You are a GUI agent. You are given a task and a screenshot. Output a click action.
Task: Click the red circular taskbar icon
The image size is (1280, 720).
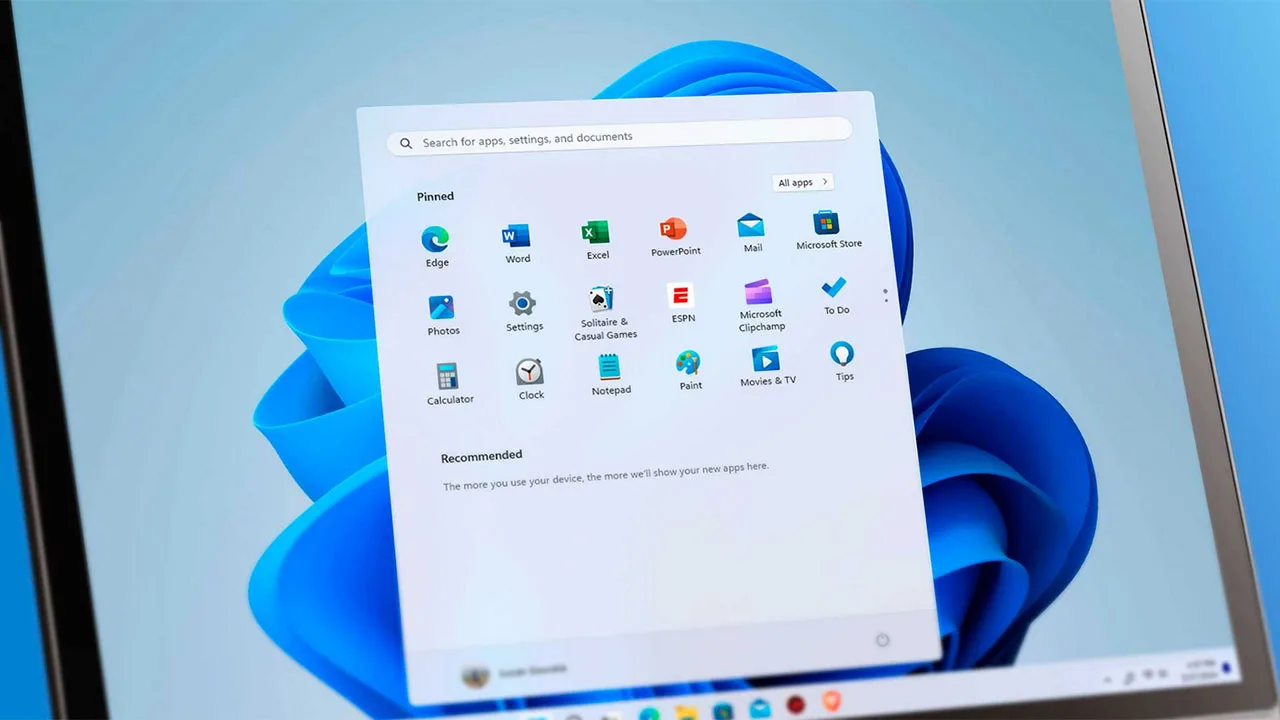click(x=796, y=705)
